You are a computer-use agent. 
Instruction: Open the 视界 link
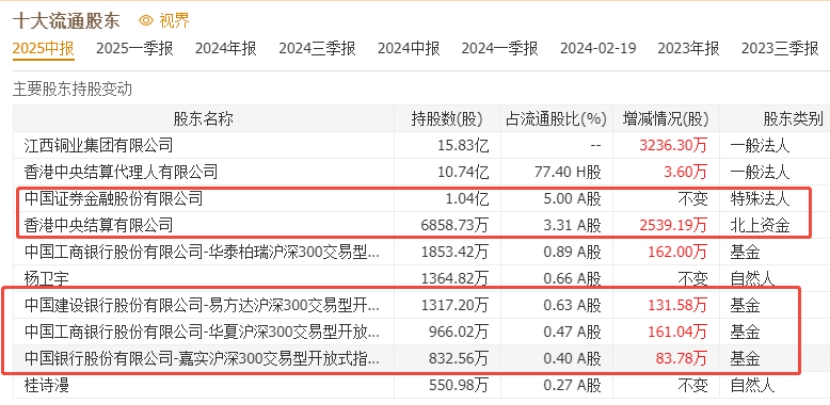click(174, 21)
